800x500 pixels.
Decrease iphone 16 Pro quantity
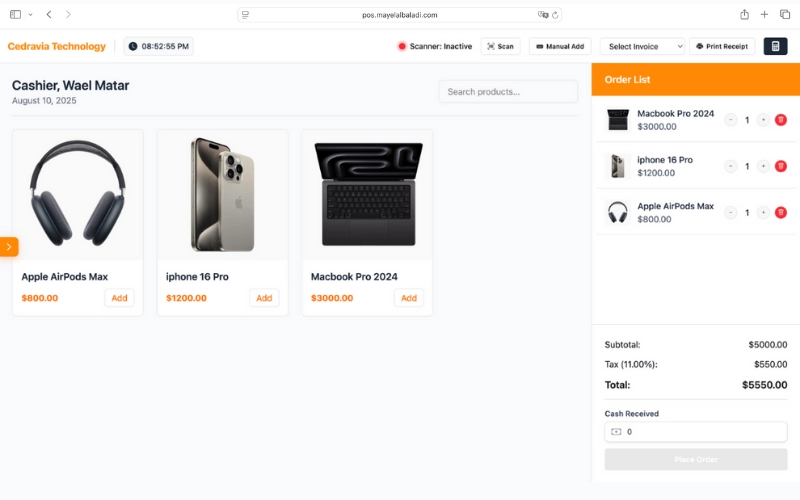click(731, 166)
